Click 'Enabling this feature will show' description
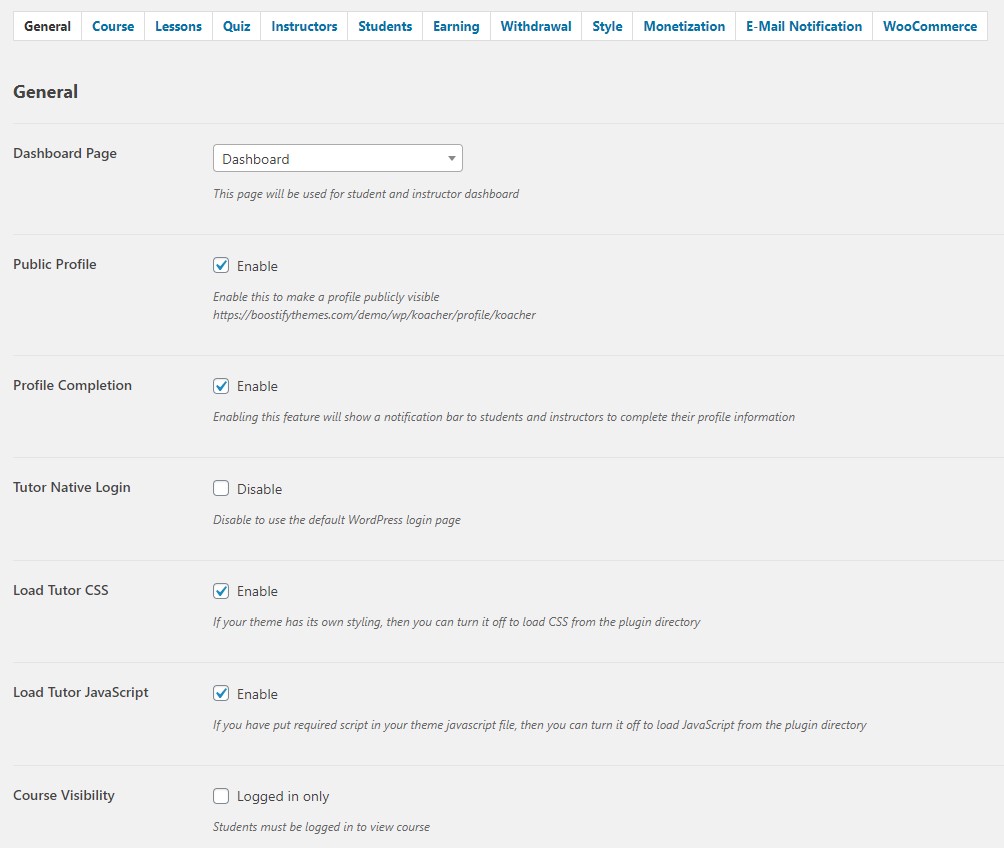Screen dimensions: 1004x848 tap(504, 417)
